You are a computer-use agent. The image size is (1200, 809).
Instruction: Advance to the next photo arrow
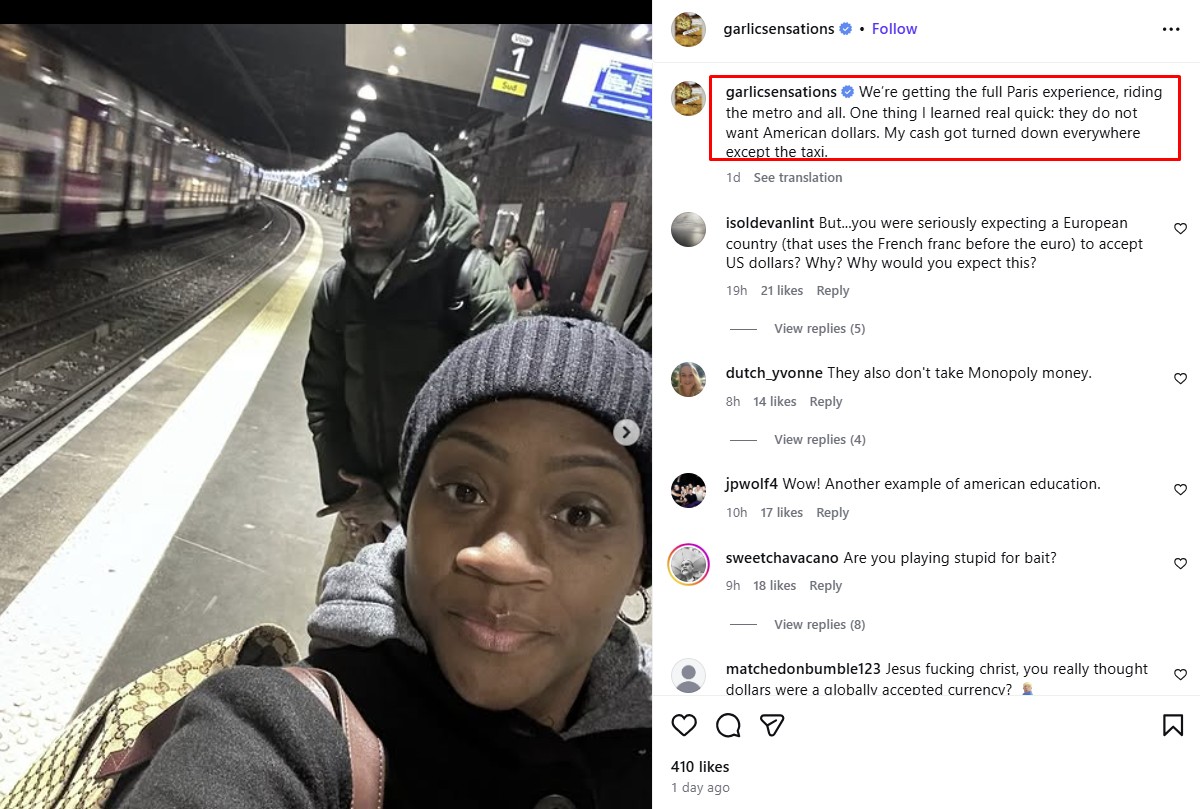click(626, 432)
